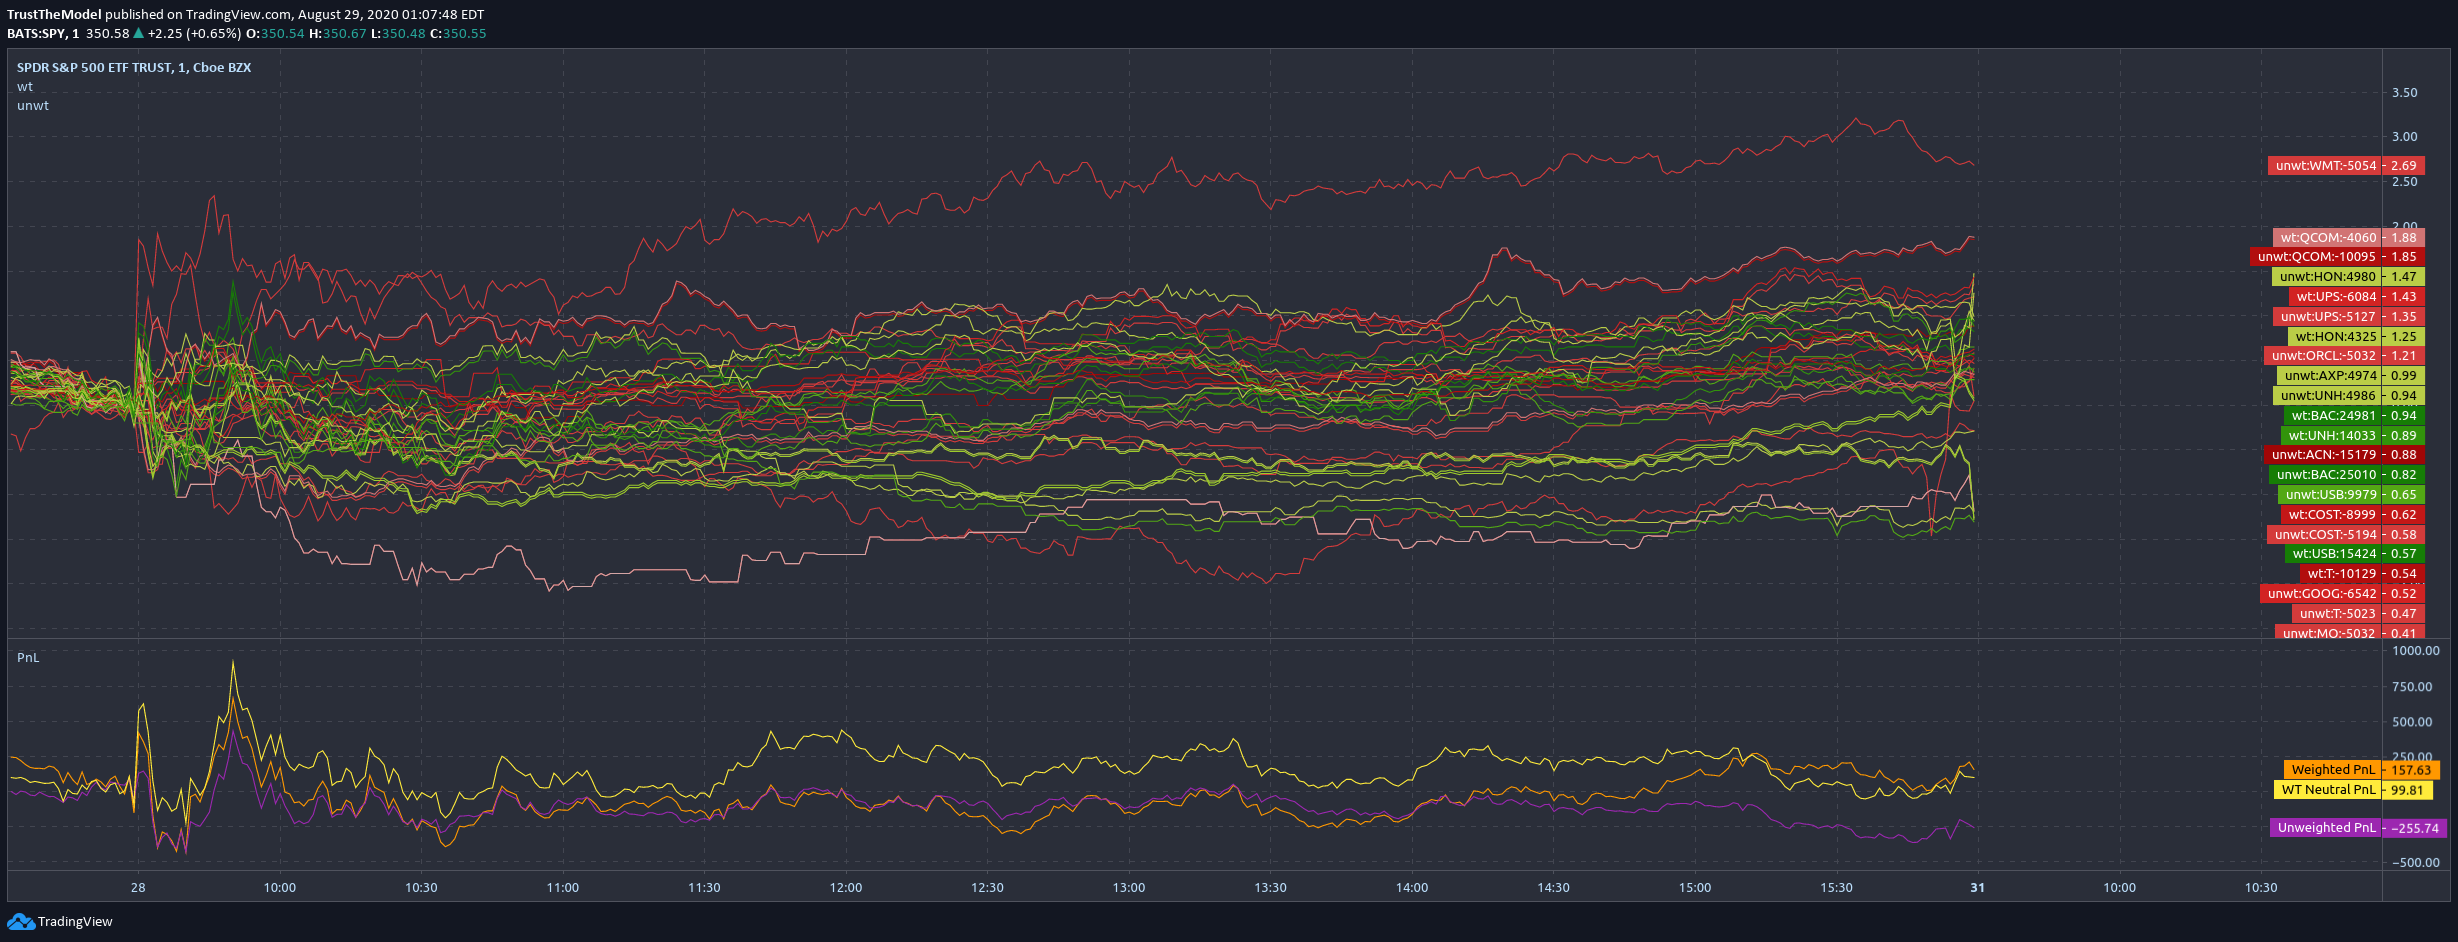Click the 3.00 value on price axis

point(2404,136)
